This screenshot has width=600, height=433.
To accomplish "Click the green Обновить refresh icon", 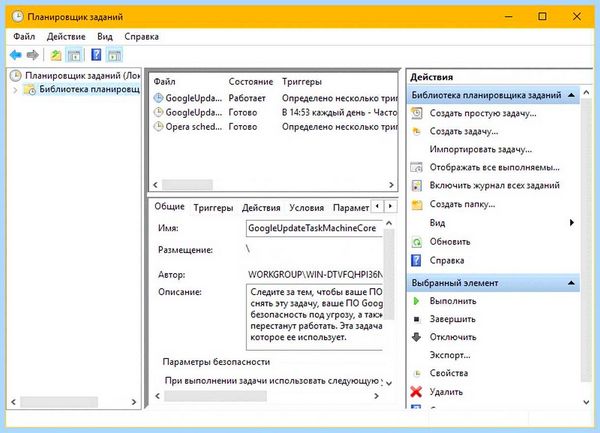I will click(416, 242).
